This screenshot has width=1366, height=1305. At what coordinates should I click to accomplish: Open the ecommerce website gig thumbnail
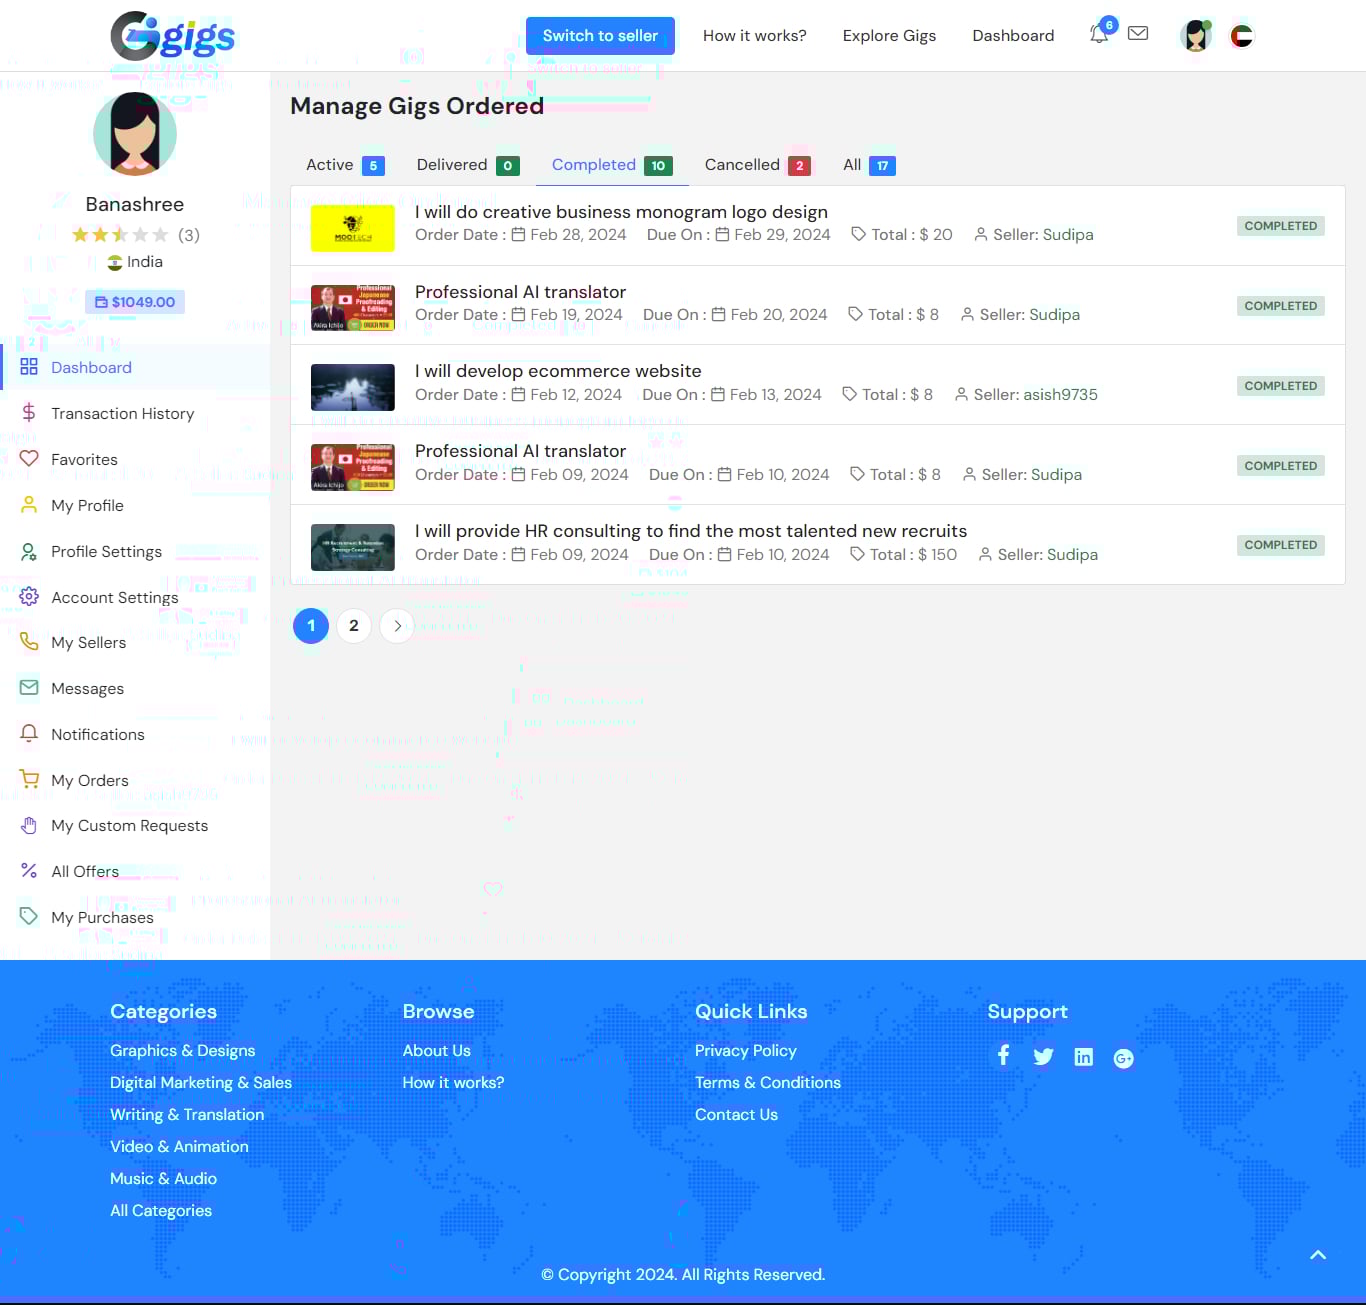[x=352, y=387]
